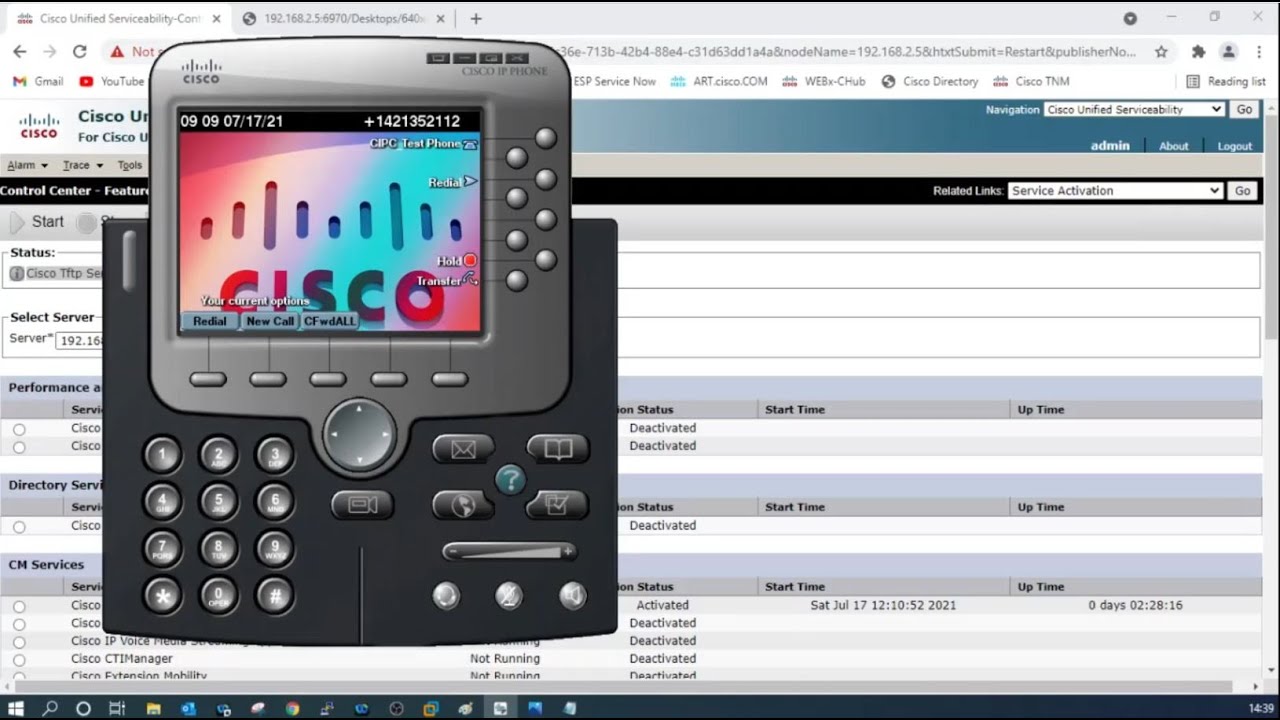Click the CFwdALL softkey on phone screen
Image resolution: width=1280 pixels, height=720 pixels.
tap(330, 321)
